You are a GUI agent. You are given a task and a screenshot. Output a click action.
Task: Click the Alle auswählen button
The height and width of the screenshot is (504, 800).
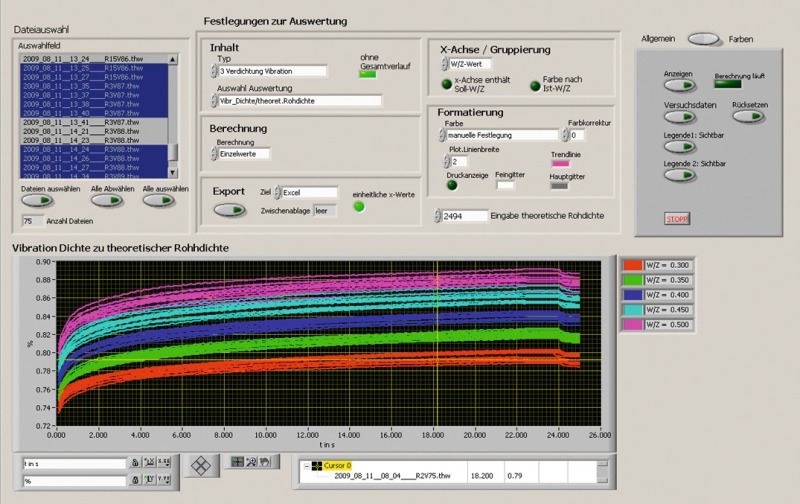click(159, 200)
